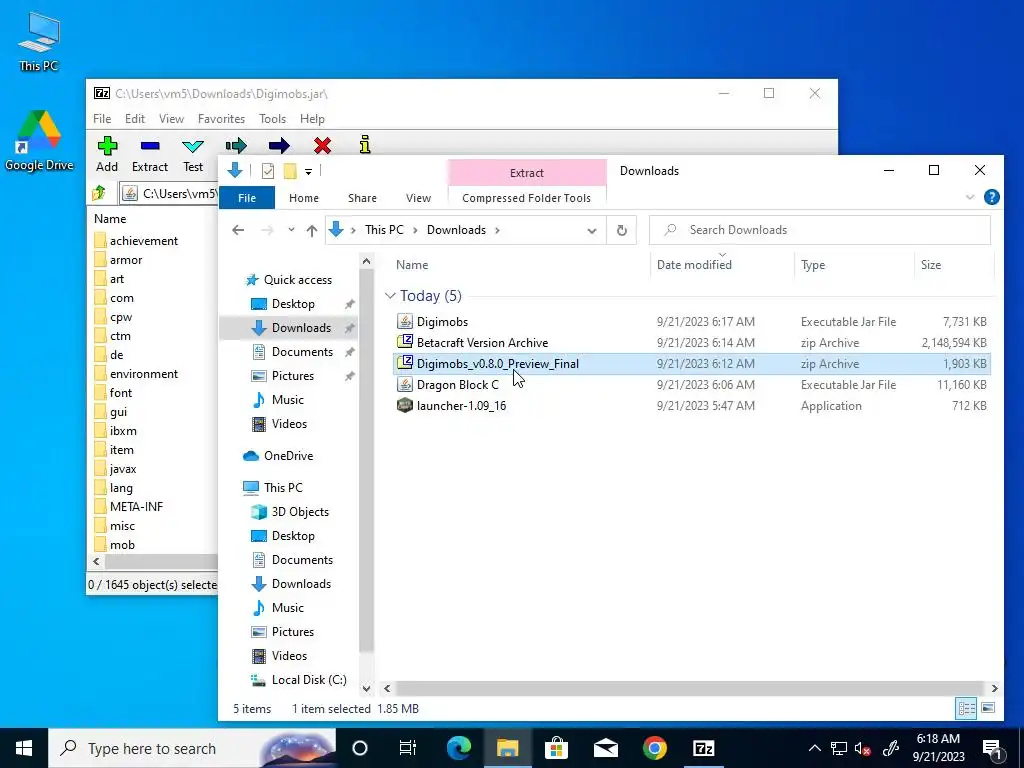Open the File tab in Explorer ribbon

247,198
